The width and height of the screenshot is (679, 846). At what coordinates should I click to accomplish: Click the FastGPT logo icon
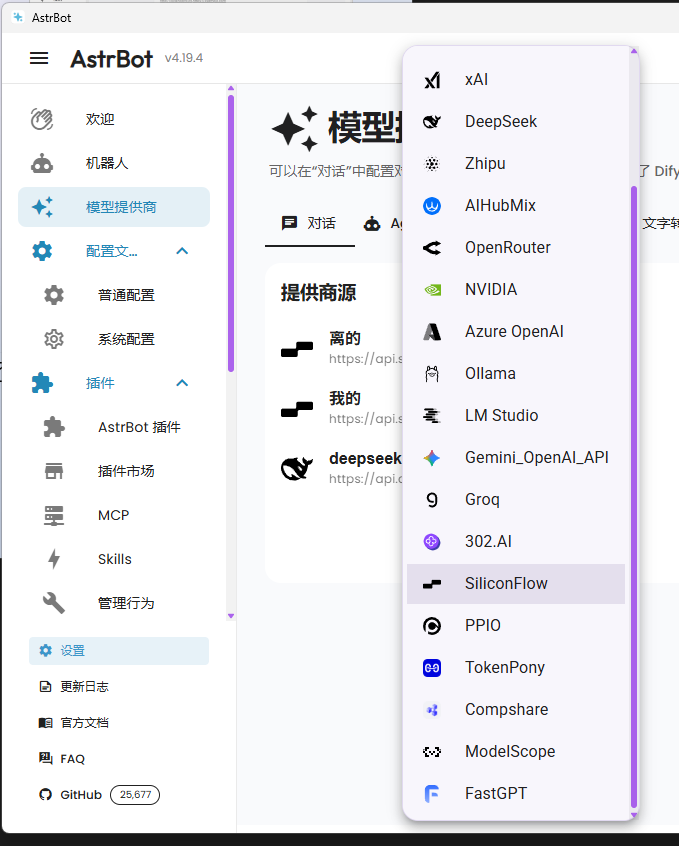click(x=432, y=794)
